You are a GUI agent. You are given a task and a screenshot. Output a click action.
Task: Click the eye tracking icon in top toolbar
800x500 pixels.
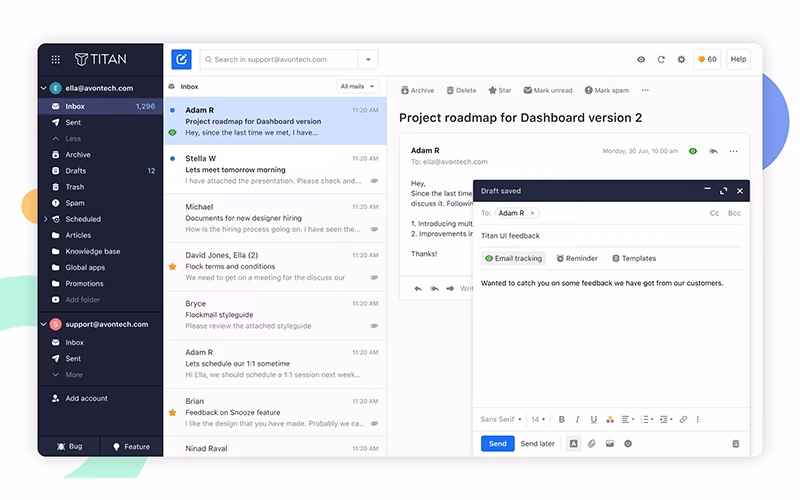pos(641,60)
